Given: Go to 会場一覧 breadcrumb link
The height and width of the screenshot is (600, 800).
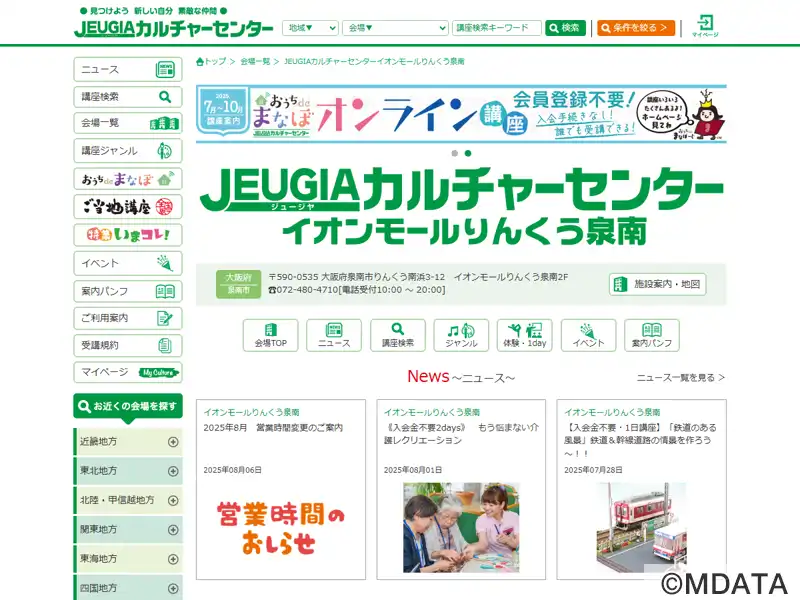Looking at the screenshot, I should pos(255,61).
